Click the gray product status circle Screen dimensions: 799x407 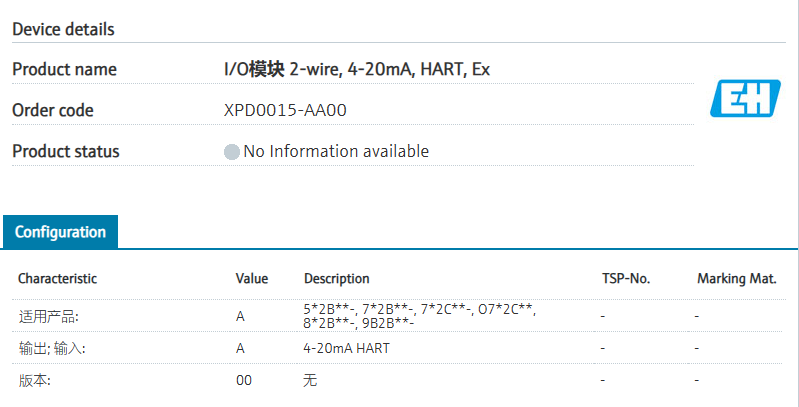232,152
